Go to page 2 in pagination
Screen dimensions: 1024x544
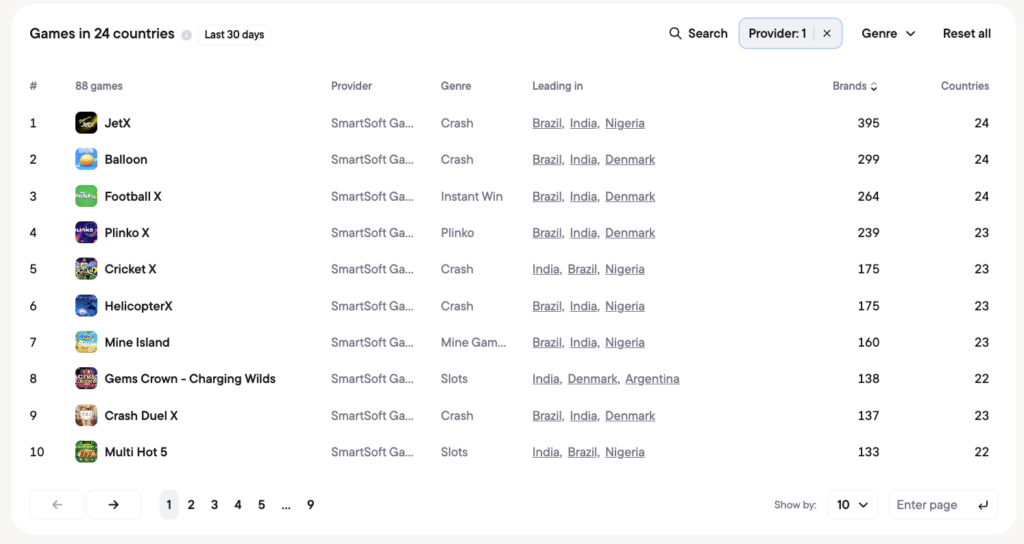click(191, 505)
